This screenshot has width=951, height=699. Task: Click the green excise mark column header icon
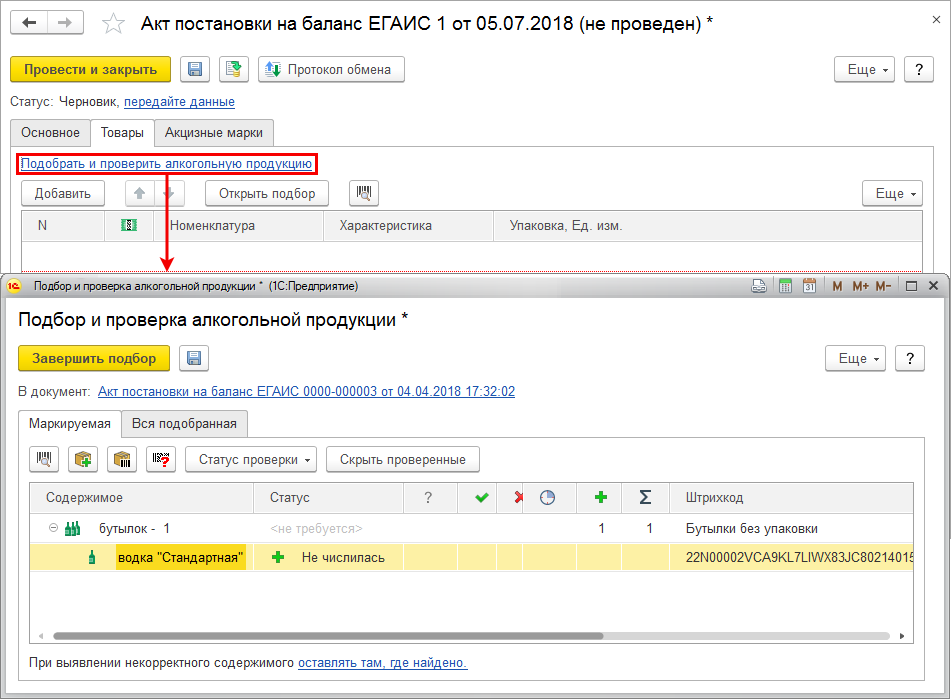(x=129, y=226)
